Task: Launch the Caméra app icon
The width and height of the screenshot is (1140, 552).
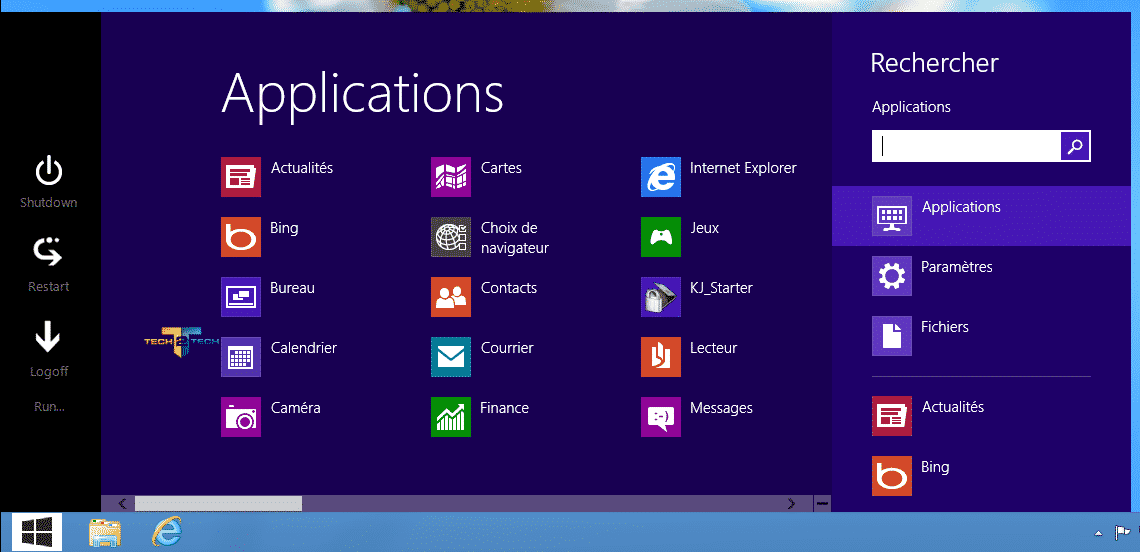Action: pos(241,417)
